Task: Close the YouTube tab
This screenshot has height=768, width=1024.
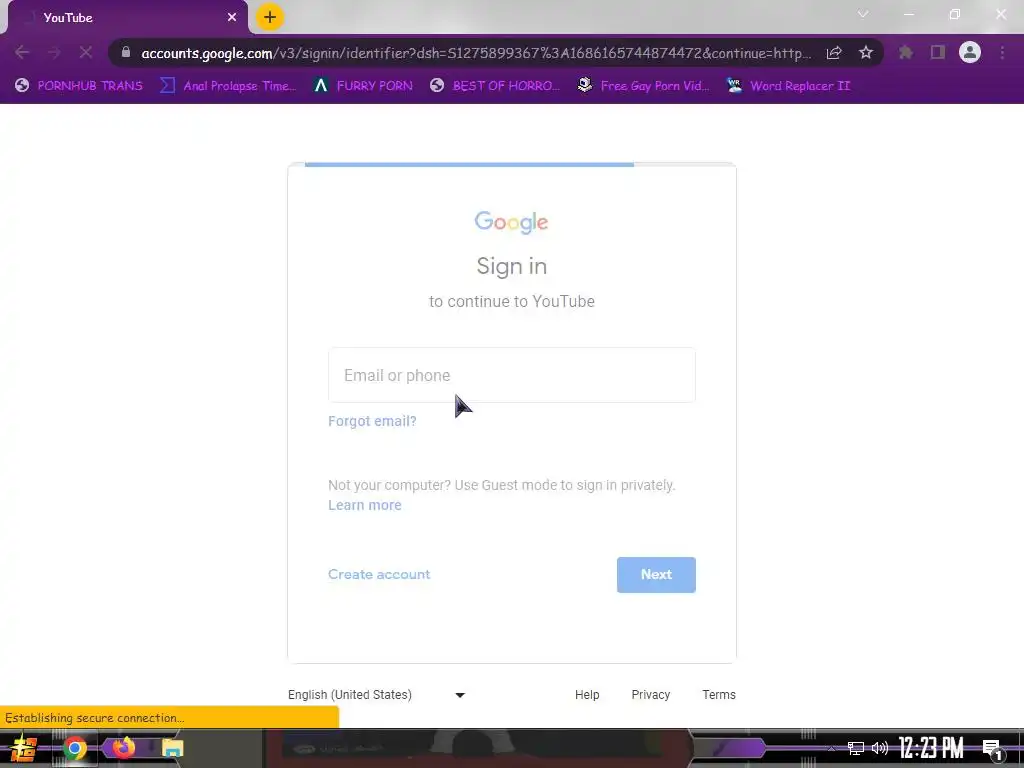Action: (232, 18)
